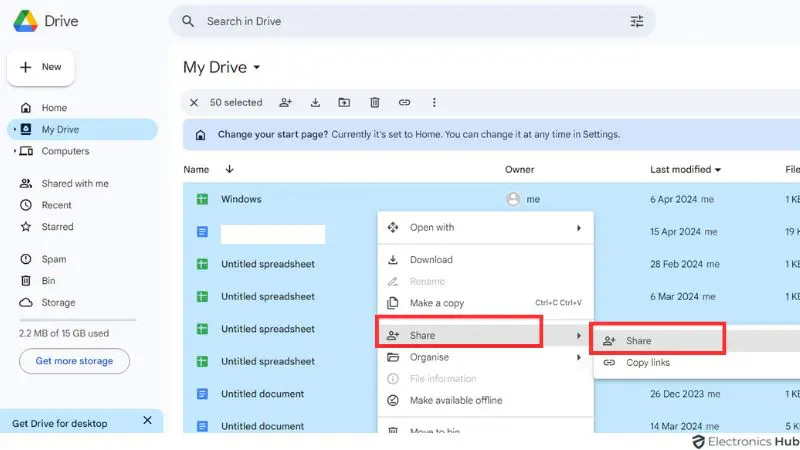Click the share people icon in selection toolbar

click(x=286, y=102)
